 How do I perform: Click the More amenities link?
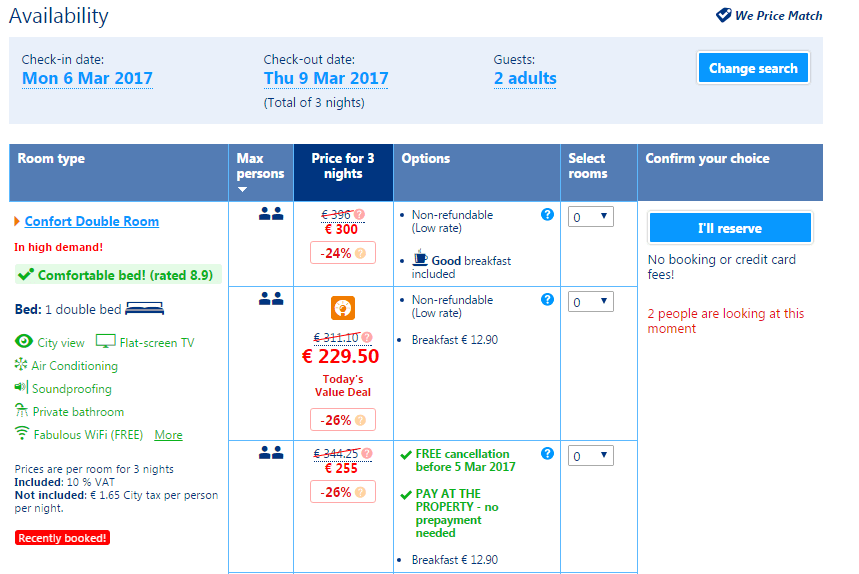(168, 435)
